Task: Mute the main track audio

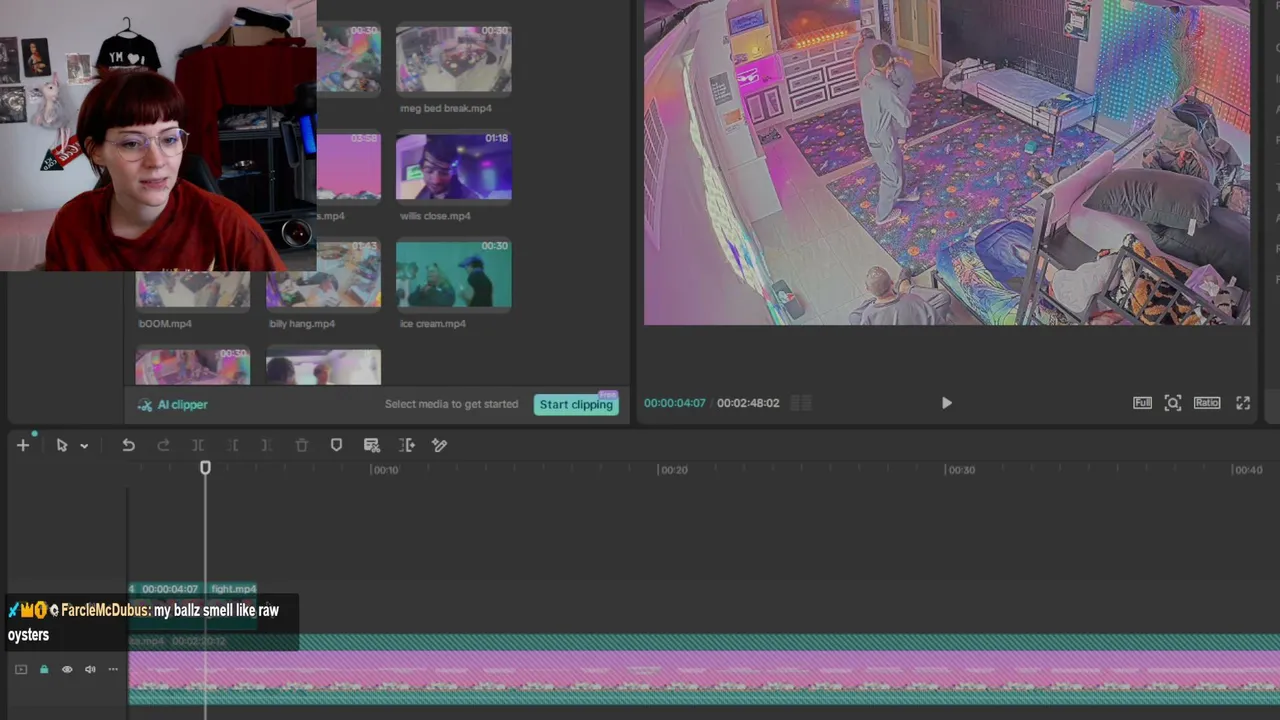Action: [x=90, y=669]
